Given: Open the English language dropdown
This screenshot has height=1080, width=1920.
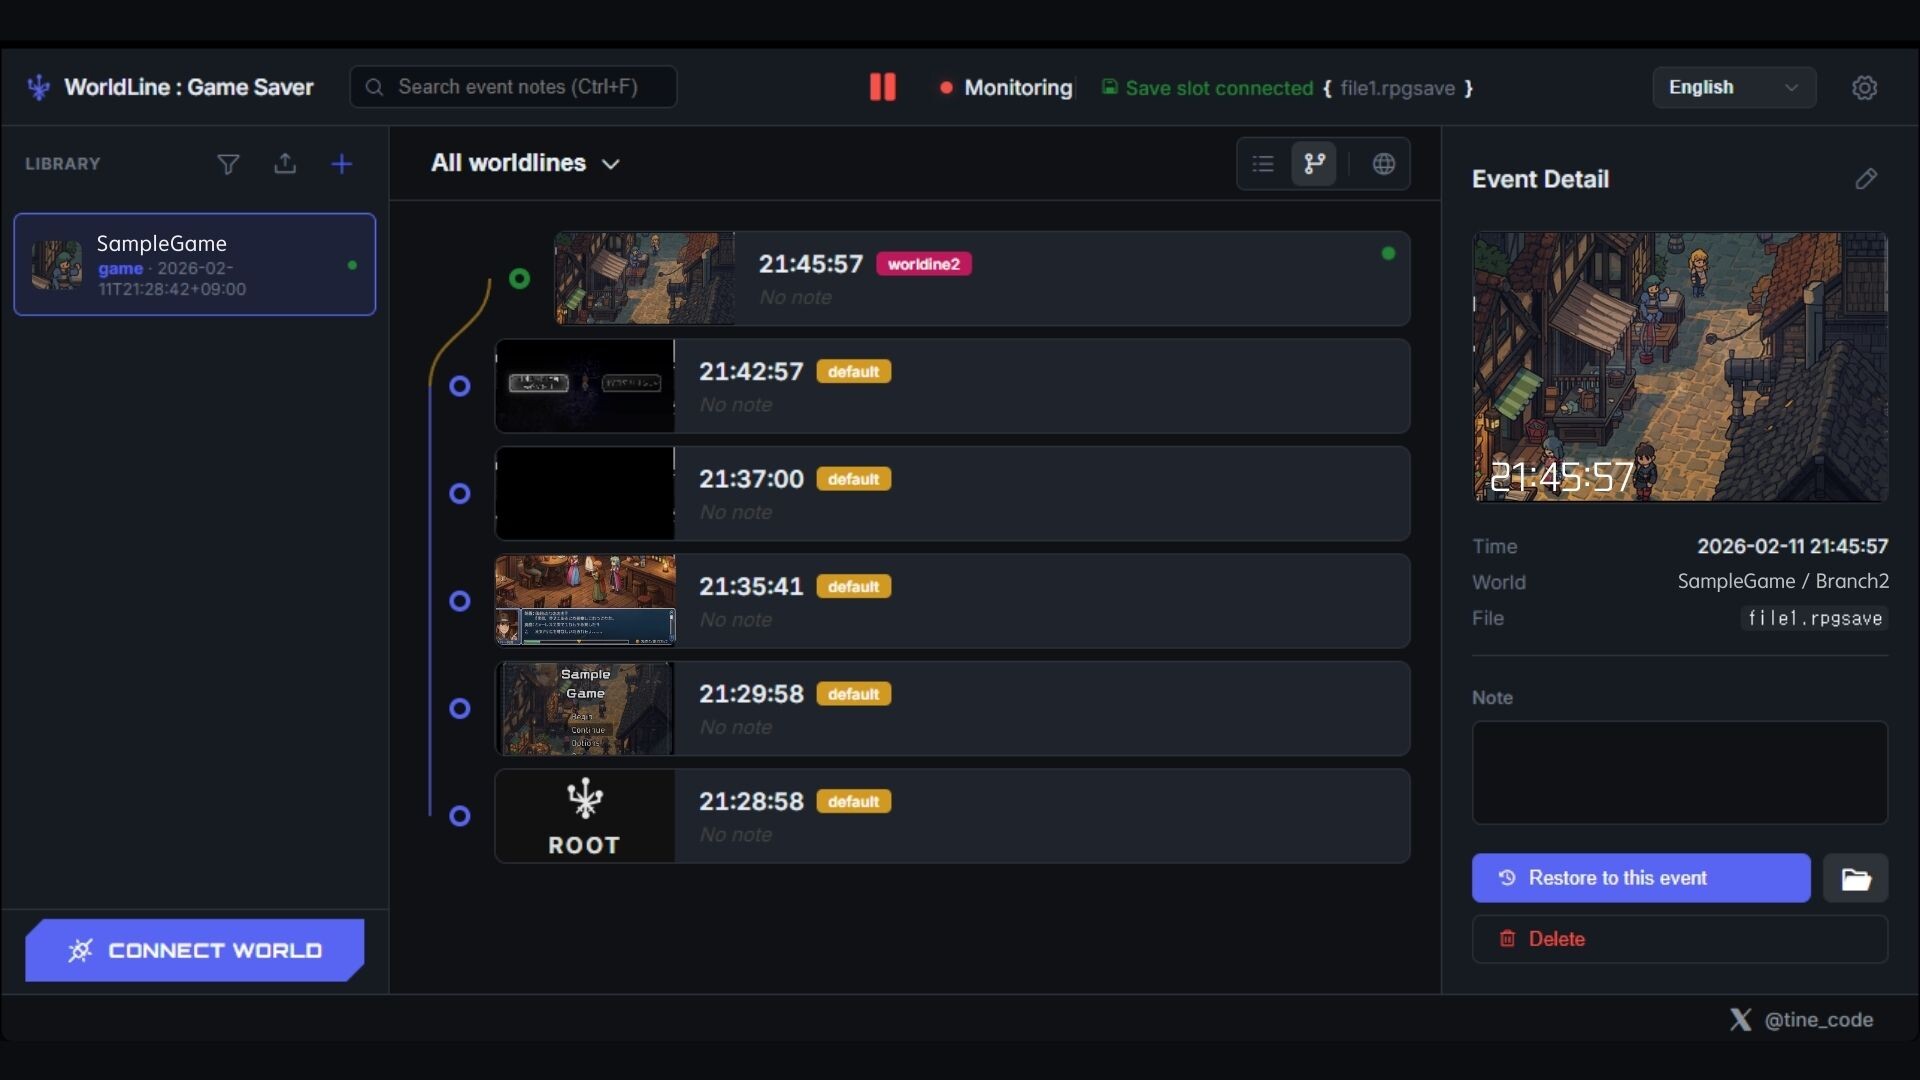Looking at the screenshot, I should pos(1733,88).
